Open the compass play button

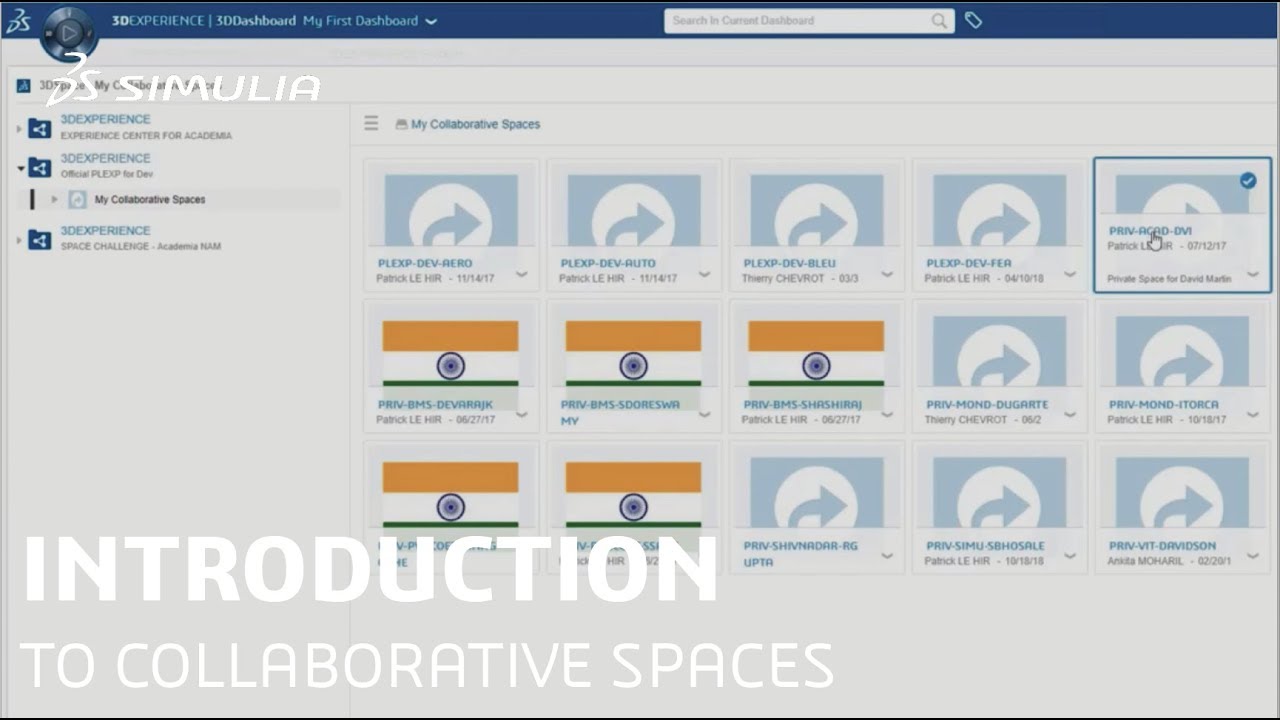click(x=69, y=33)
